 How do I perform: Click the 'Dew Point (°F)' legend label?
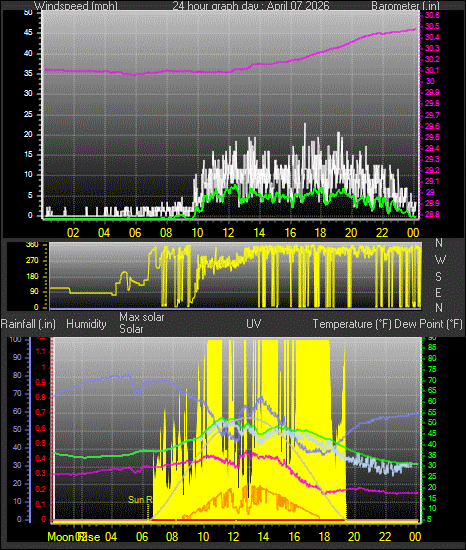point(428,324)
